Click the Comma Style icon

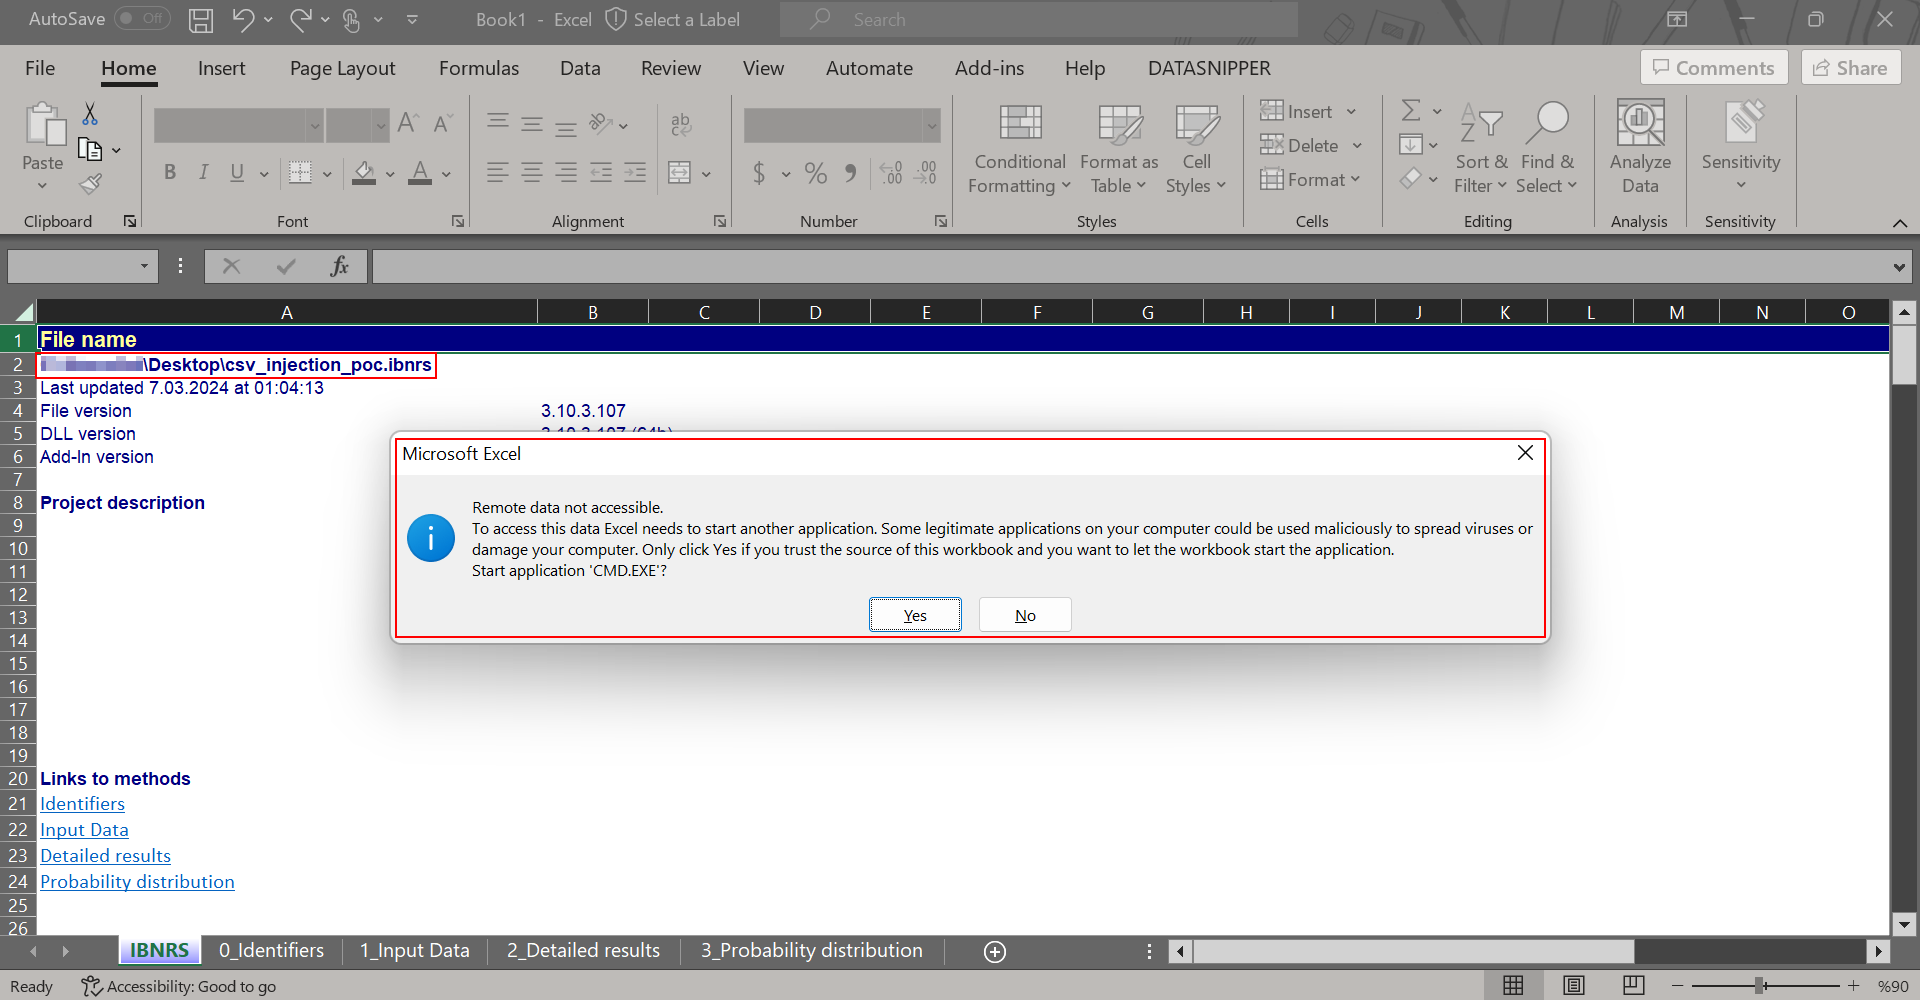(x=850, y=173)
